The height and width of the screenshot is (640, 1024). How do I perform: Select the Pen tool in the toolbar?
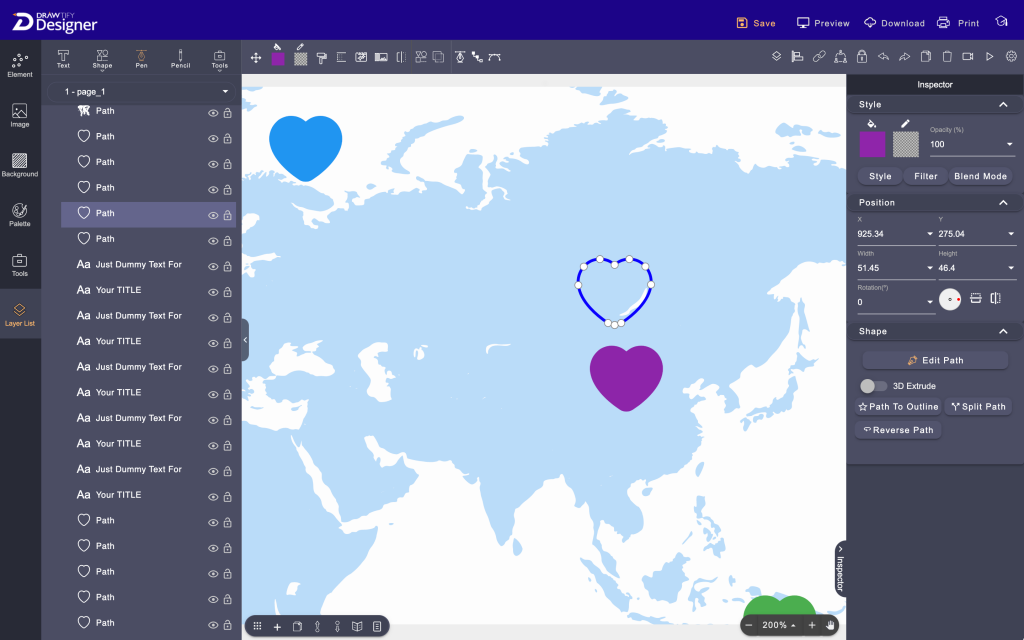tap(140, 56)
